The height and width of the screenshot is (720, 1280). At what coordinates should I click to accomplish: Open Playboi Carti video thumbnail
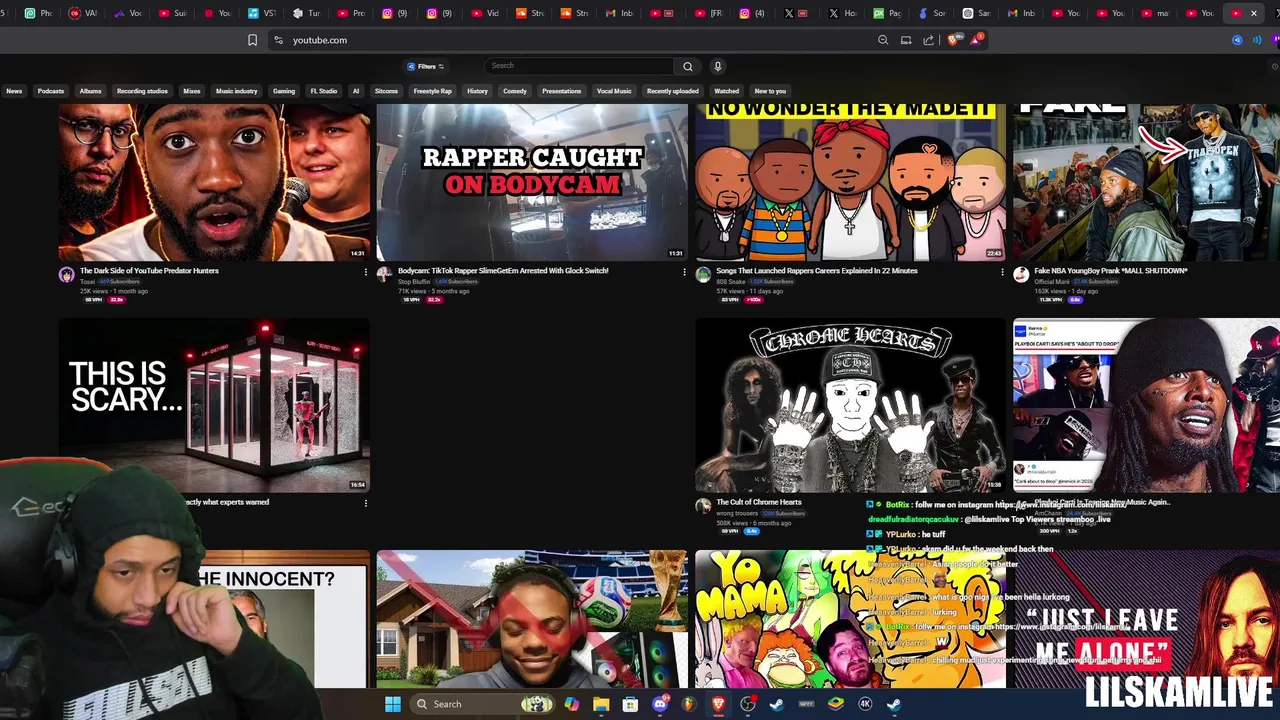[1146, 405]
